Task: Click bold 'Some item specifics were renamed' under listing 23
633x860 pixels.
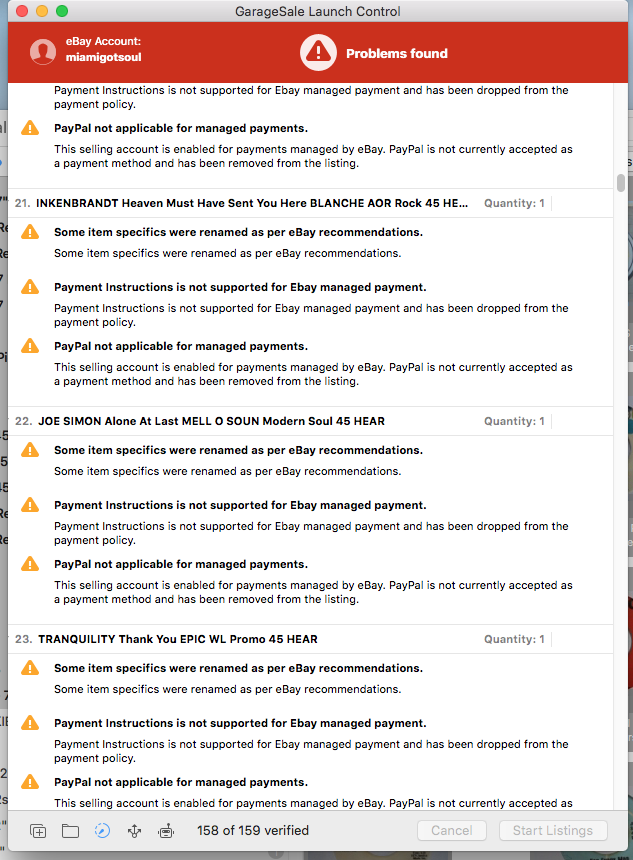Action: [238, 668]
